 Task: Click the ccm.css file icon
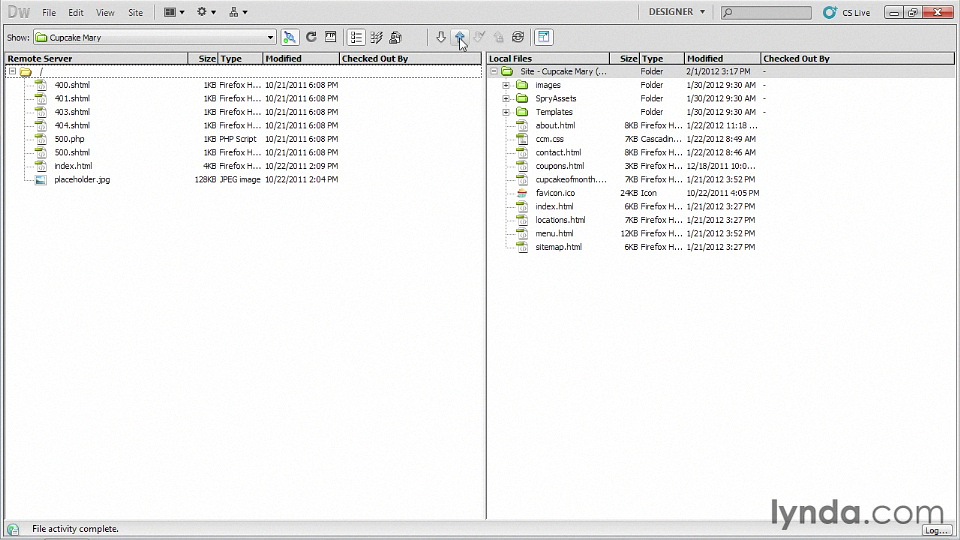522,139
